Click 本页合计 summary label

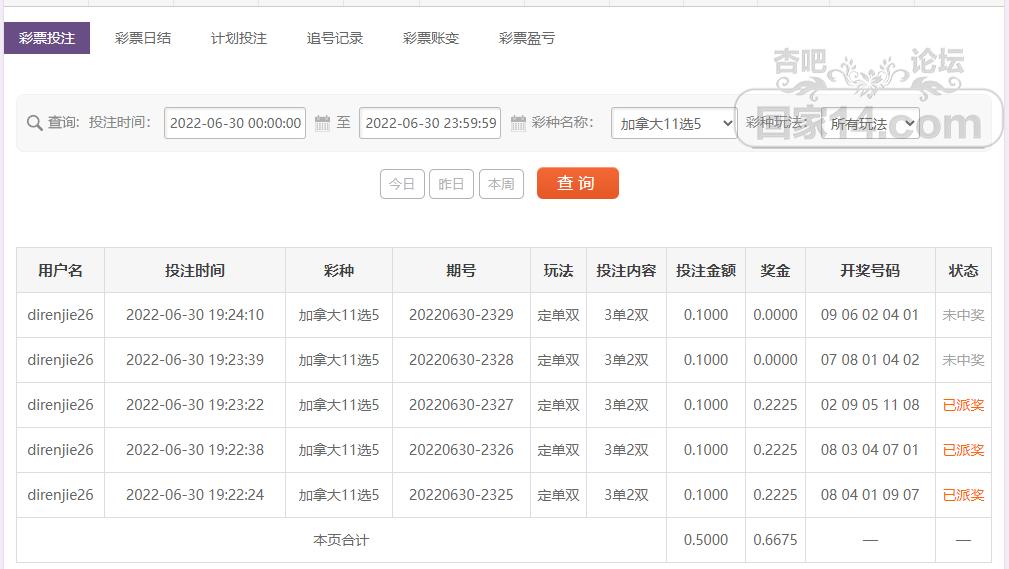pos(341,540)
